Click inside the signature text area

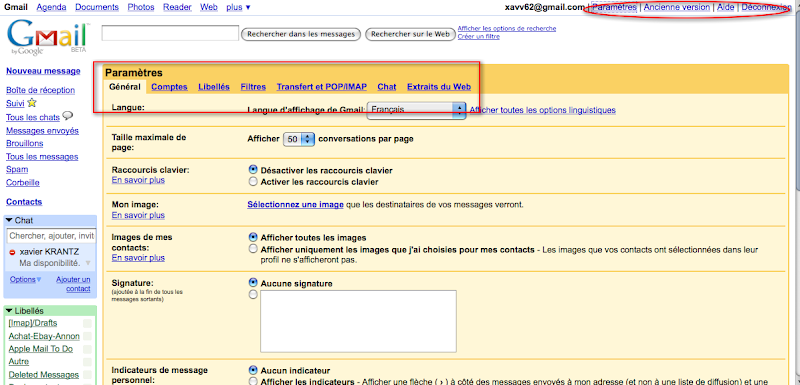358,321
